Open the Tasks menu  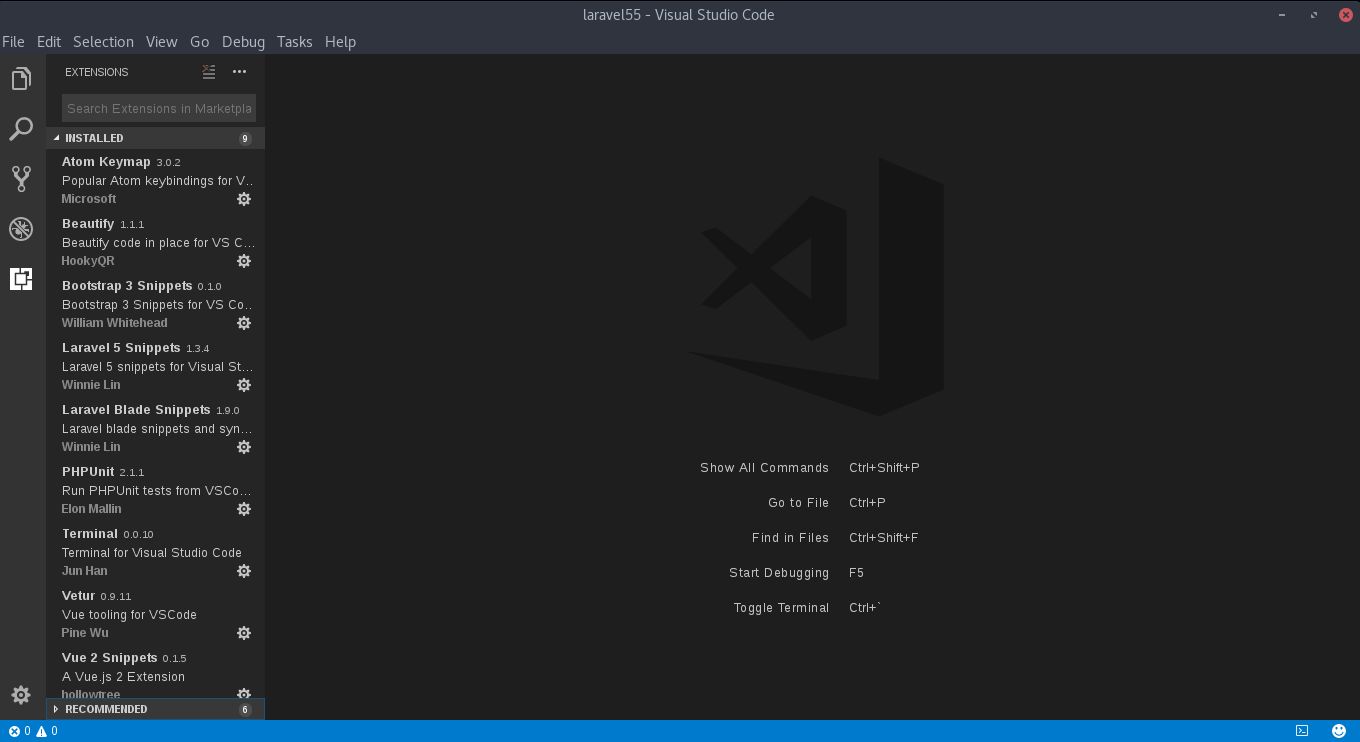point(295,42)
